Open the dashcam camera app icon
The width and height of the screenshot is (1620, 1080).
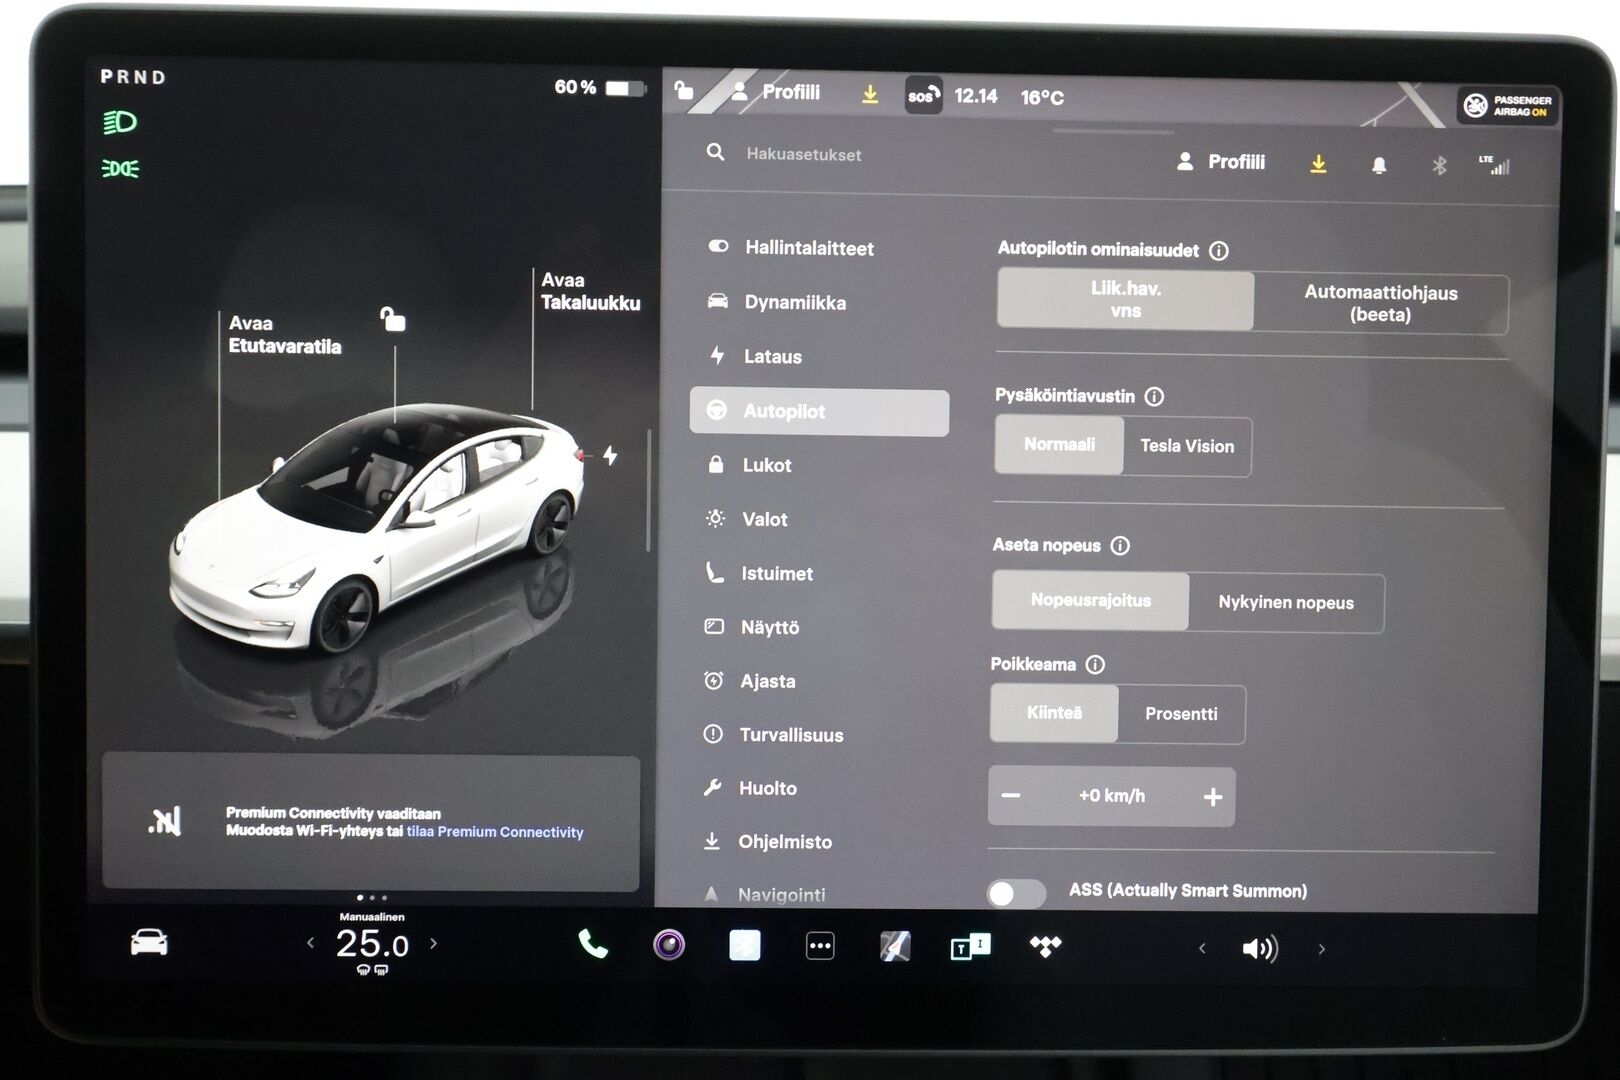pyautogui.click(x=669, y=945)
